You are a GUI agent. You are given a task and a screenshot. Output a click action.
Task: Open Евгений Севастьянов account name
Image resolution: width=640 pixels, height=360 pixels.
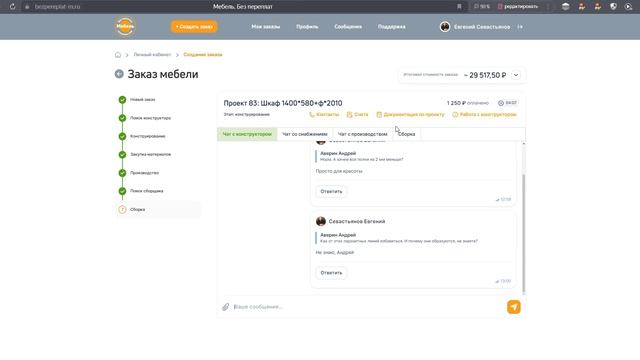click(482, 27)
